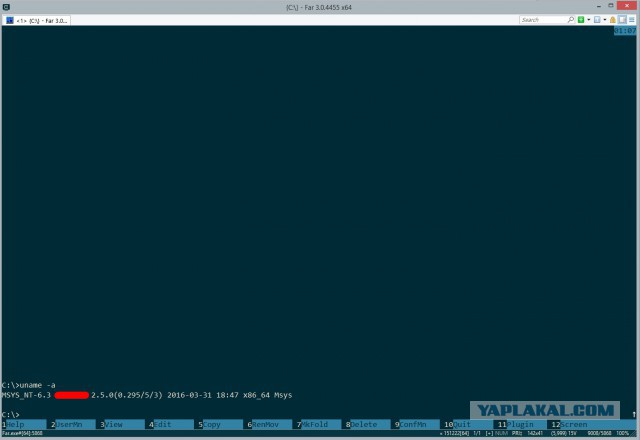Click the F10 Quit key bar button
Image resolution: width=640 pixels, height=440 pixels.
coord(467,424)
